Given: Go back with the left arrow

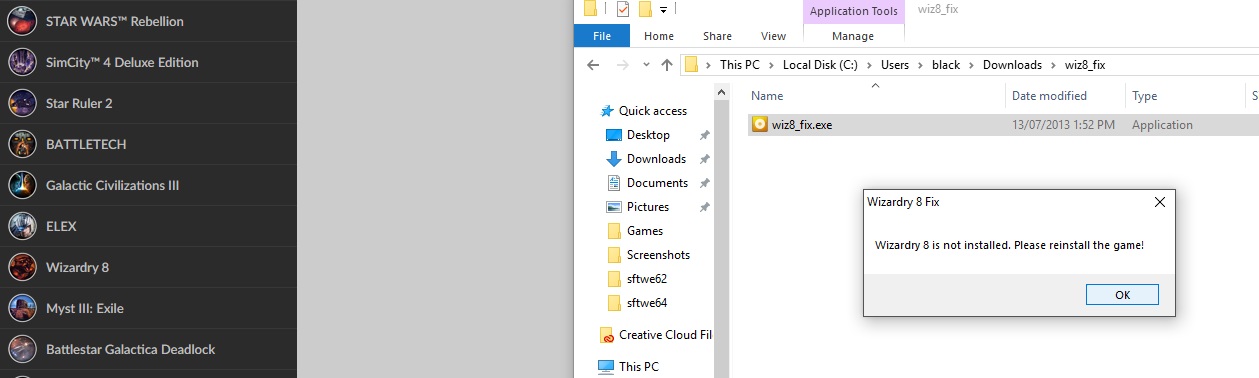Looking at the screenshot, I should (593, 65).
